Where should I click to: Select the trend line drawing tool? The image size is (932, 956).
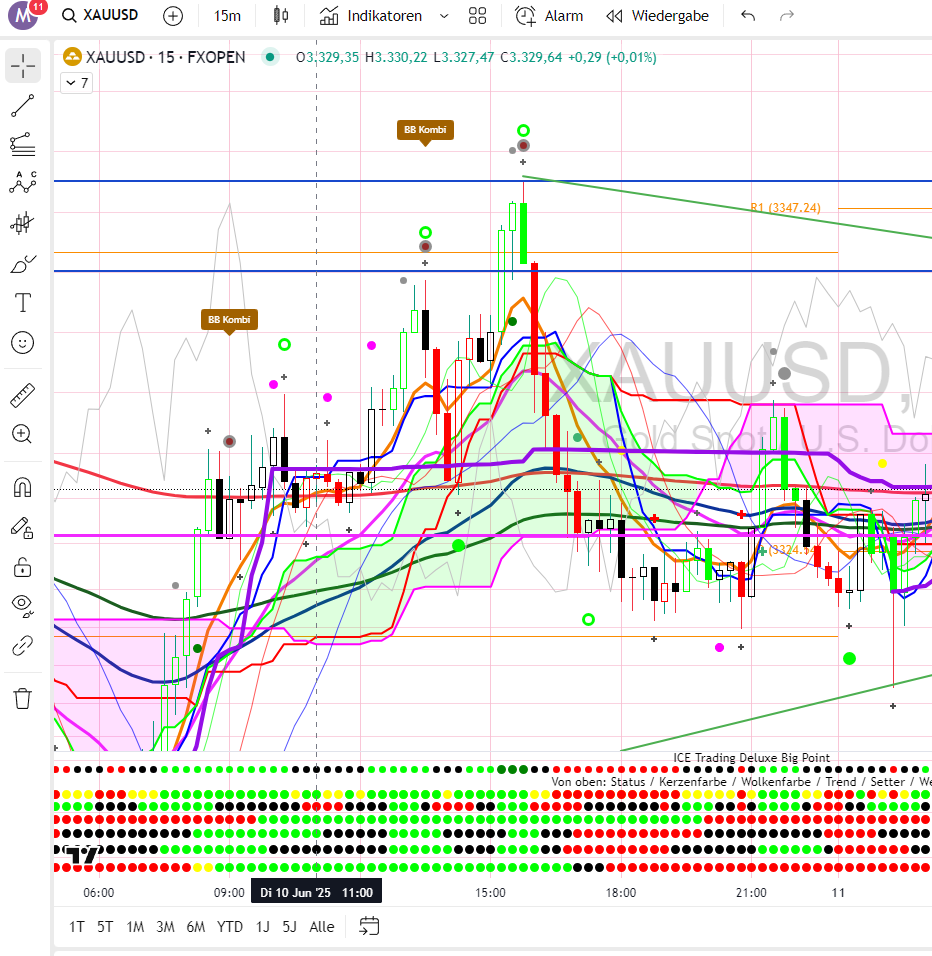tap(22, 106)
